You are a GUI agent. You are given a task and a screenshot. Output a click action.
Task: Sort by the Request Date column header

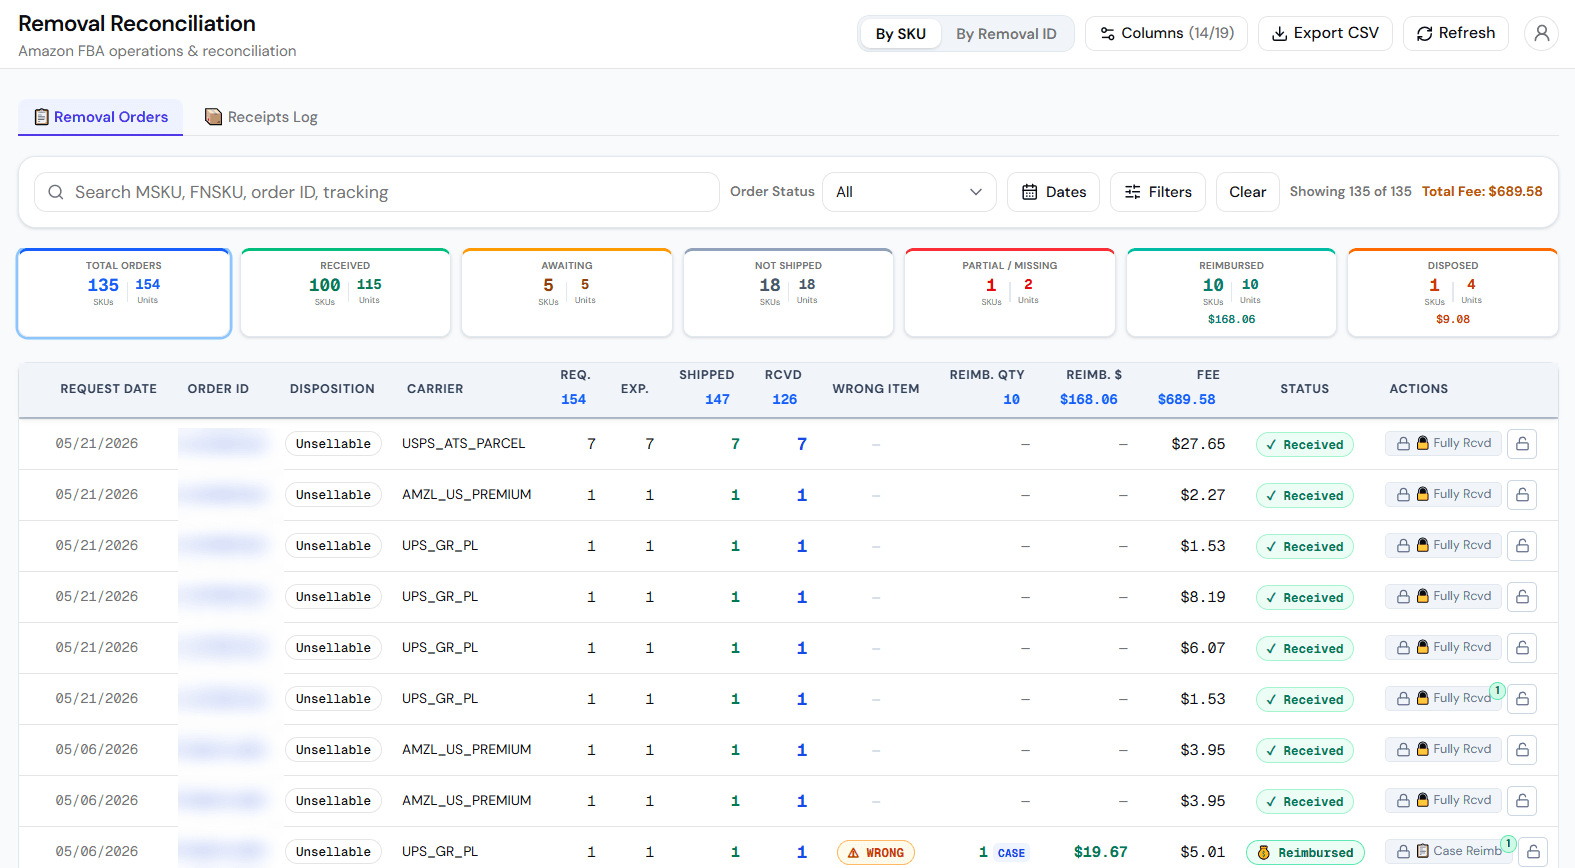click(108, 389)
